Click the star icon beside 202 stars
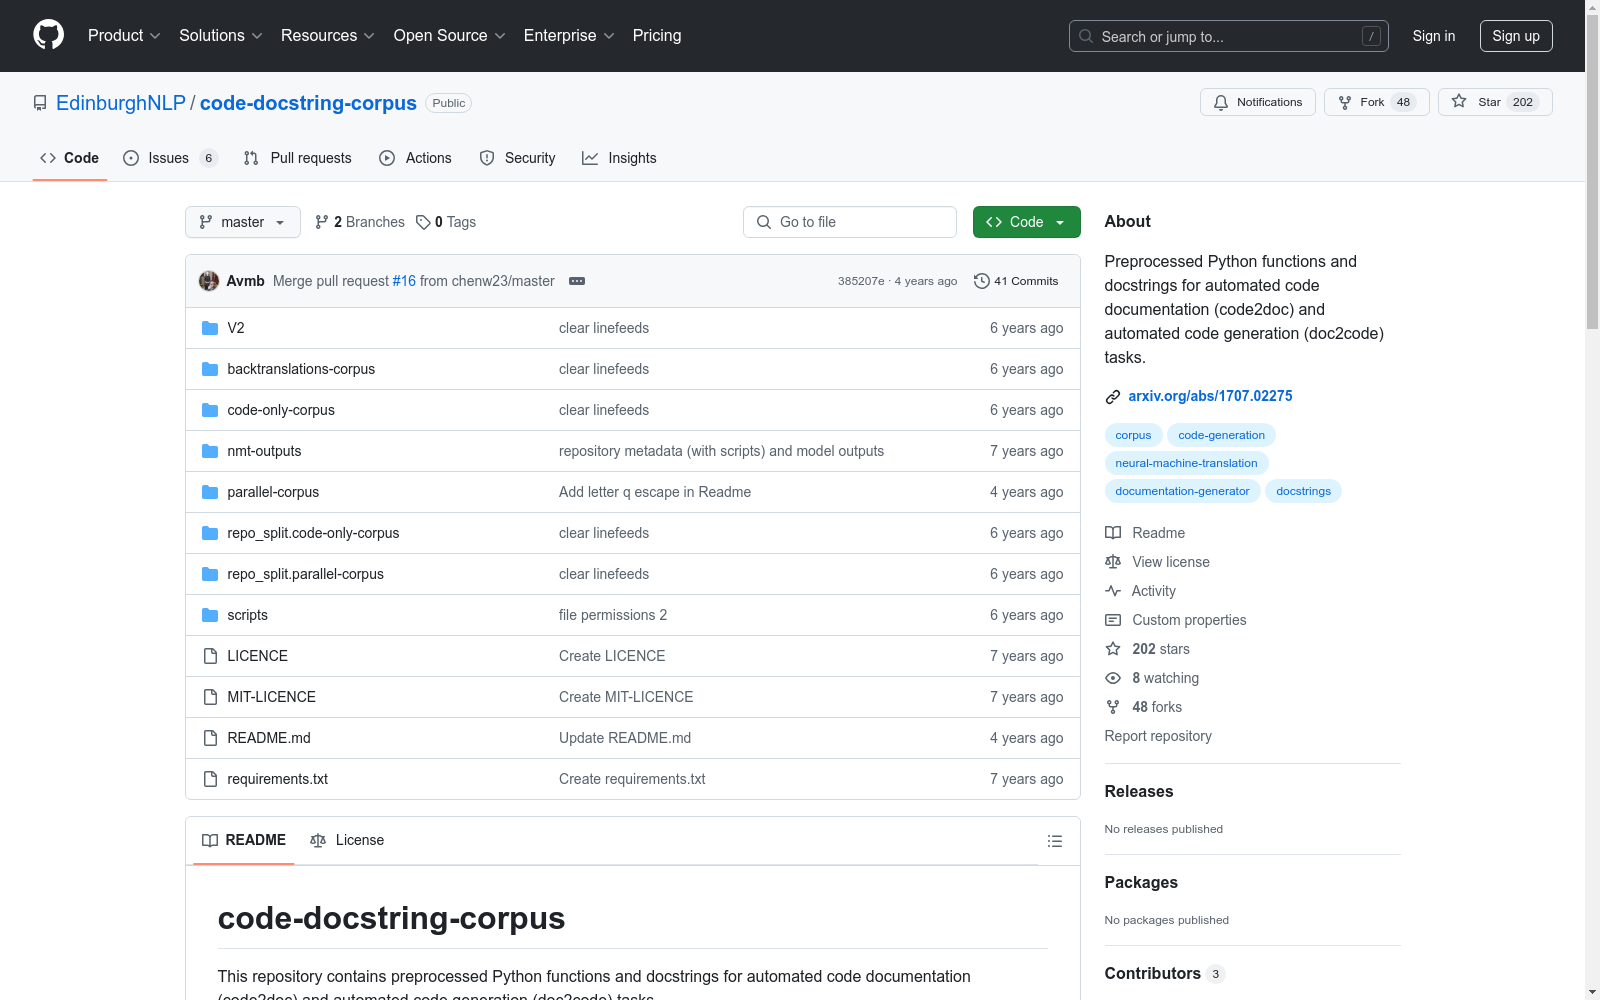1600x1000 pixels. tap(1113, 649)
